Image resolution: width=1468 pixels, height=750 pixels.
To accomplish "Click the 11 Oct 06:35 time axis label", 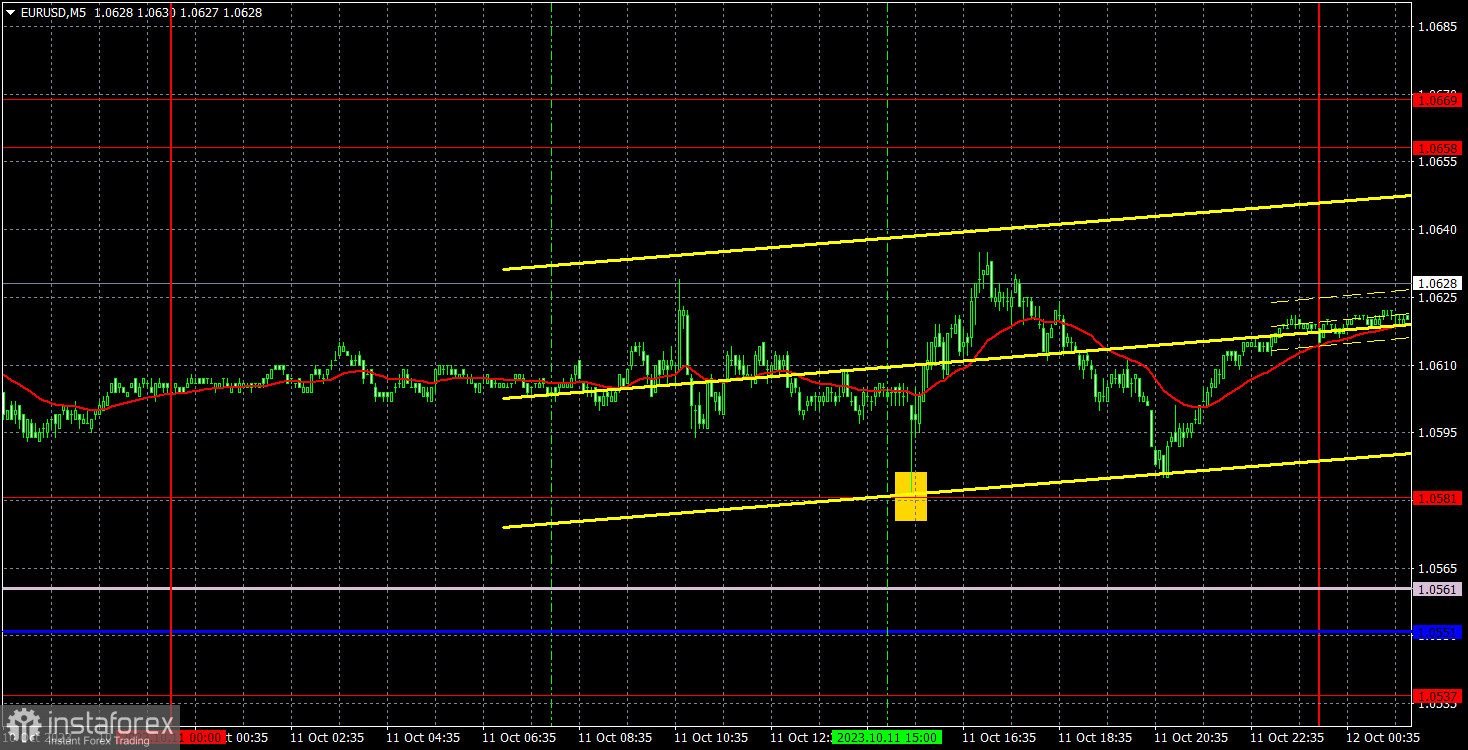I will [x=518, y=737].
